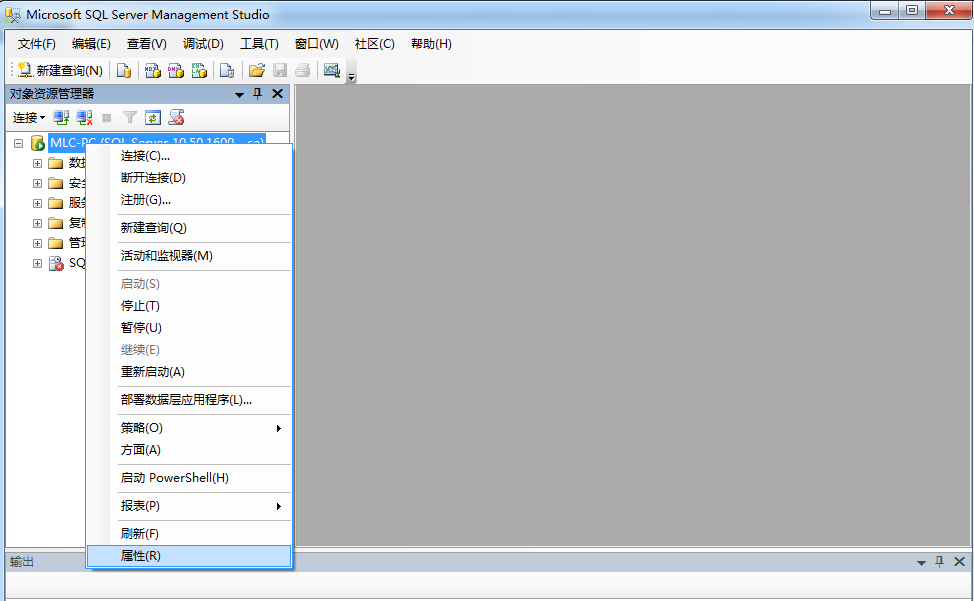Image resolution: width=974 pixels, height=601 pixels.
Task: Open the 工具(T) menu
Action: click(x=259, y=44)
